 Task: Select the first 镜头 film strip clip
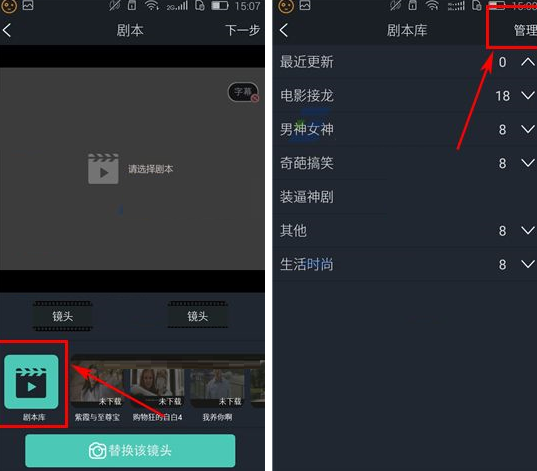click(63, 316)
